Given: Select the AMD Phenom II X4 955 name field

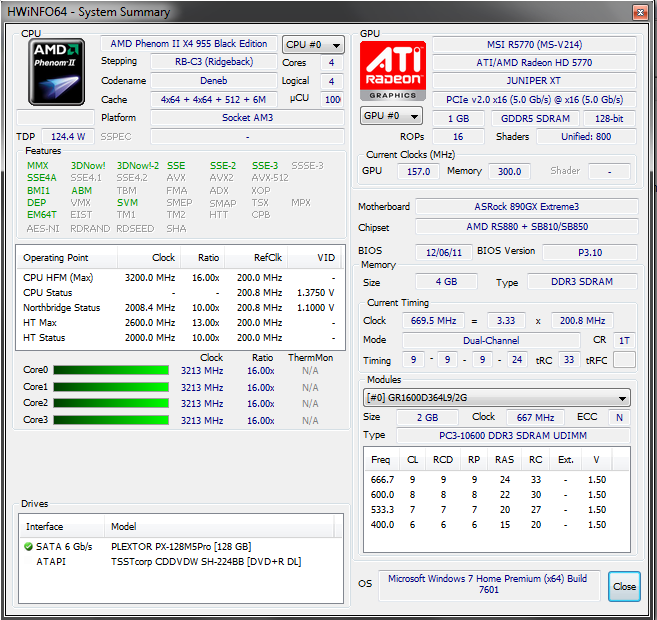Looking at the screenshot, I should pyautogui.click(x=189, y=44).
